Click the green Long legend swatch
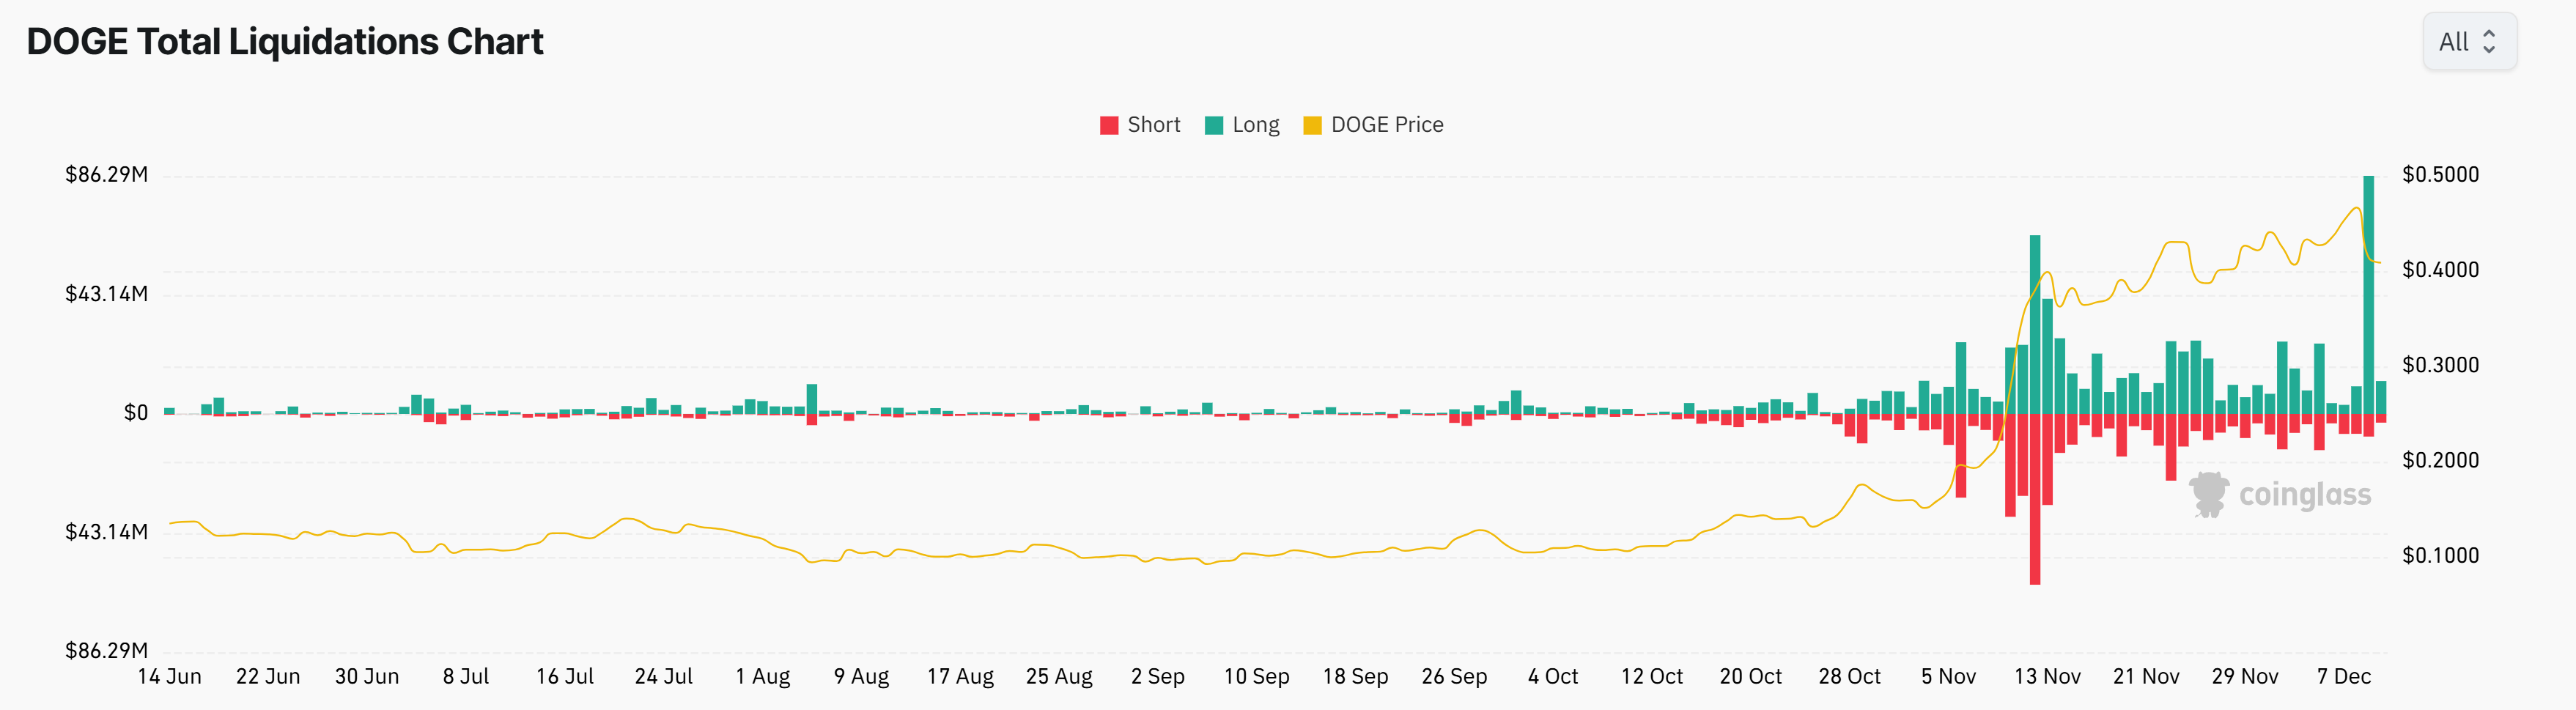Screen dimensions: 2576x710 coord(1214,125)
